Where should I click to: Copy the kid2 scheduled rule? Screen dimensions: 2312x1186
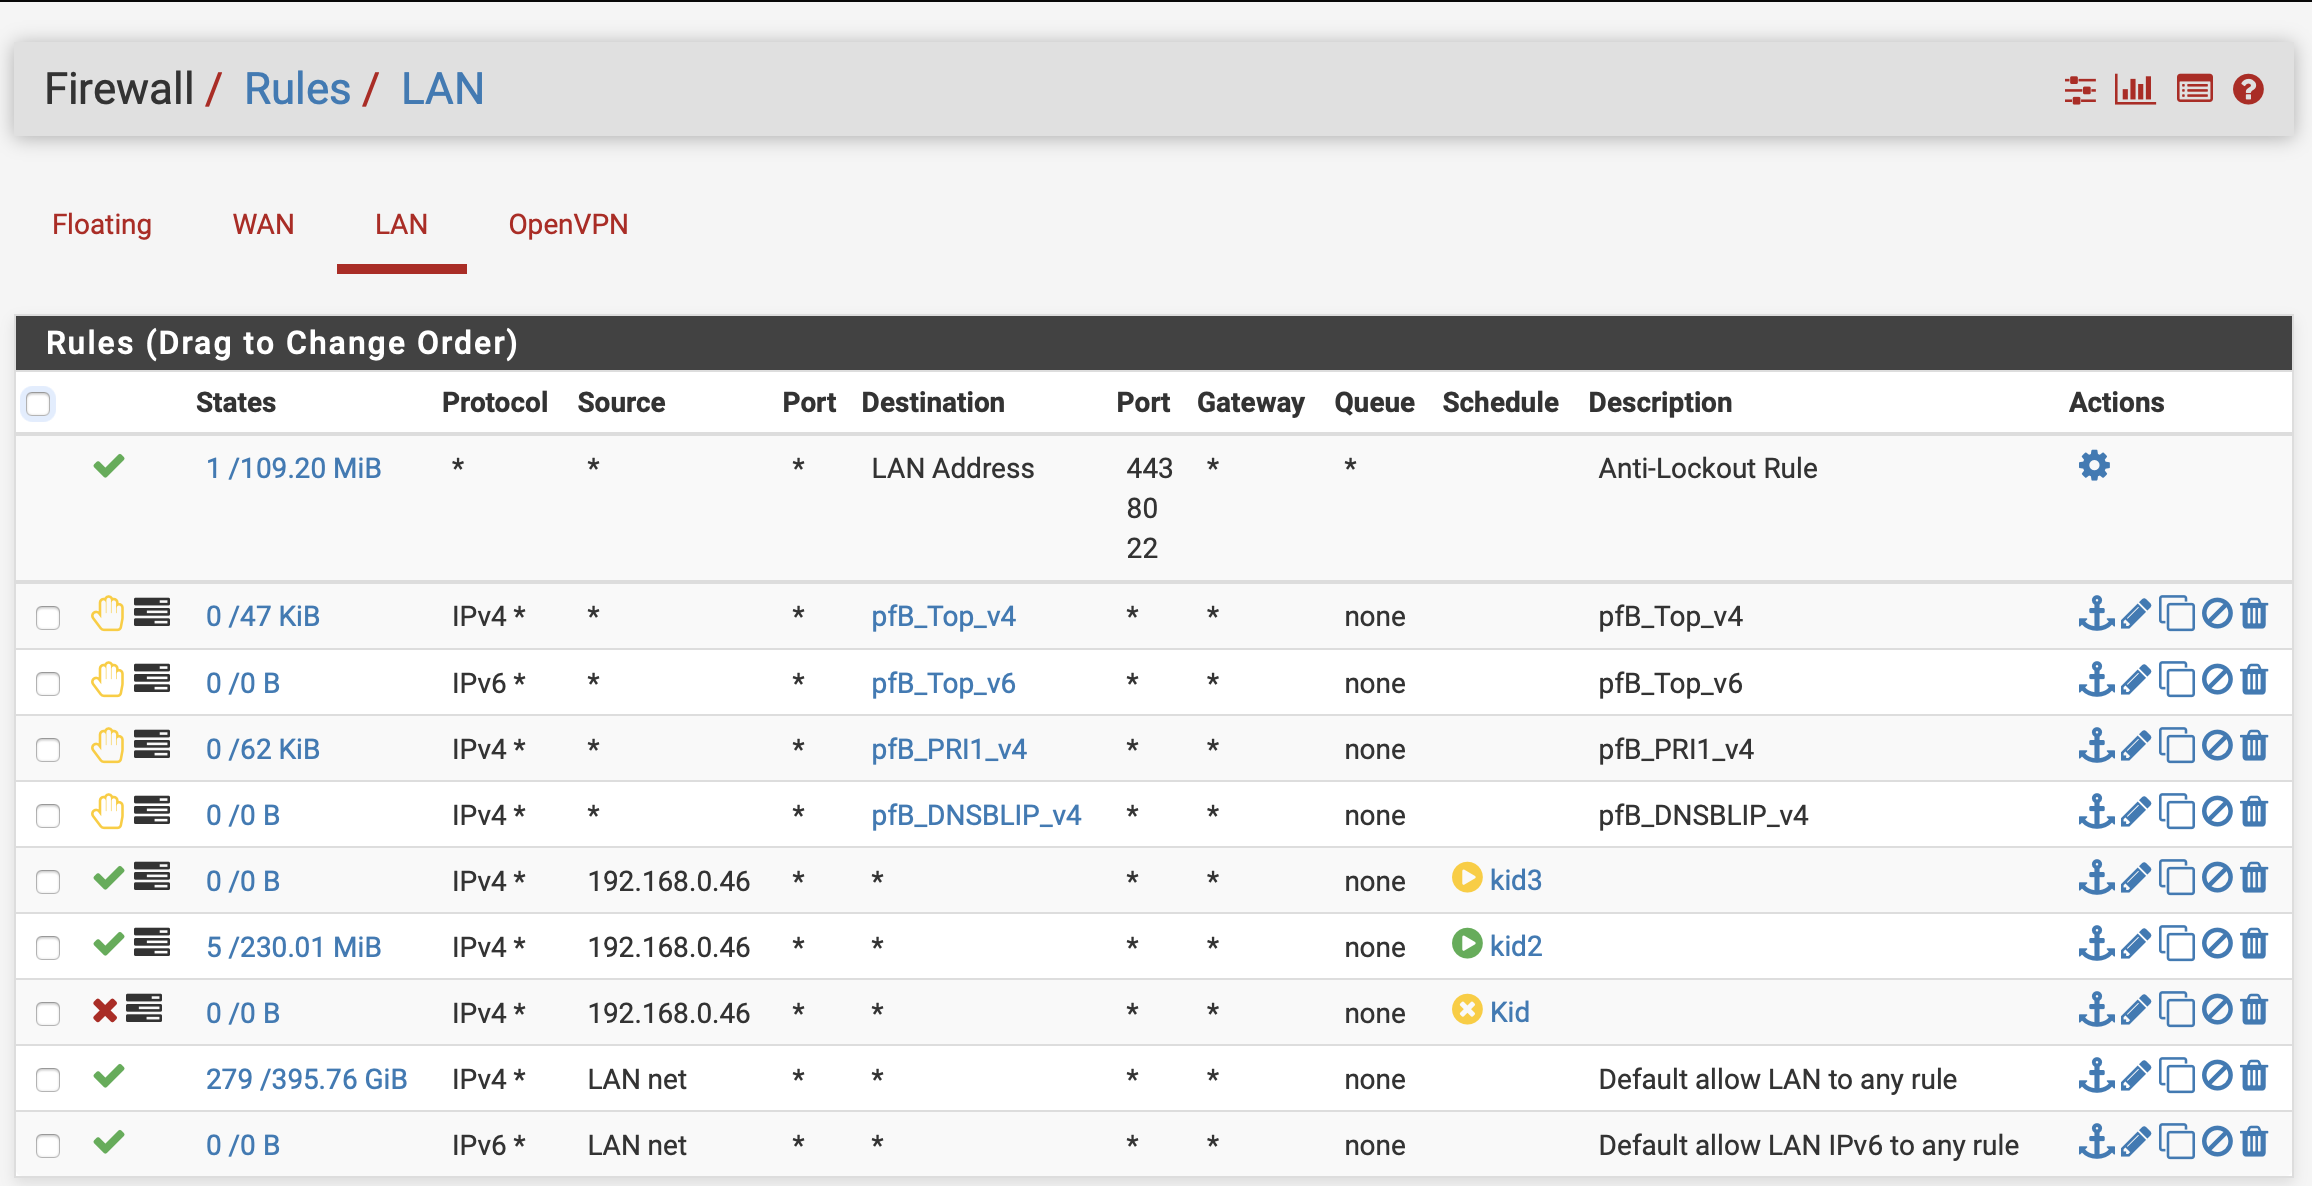[2176, 944]
